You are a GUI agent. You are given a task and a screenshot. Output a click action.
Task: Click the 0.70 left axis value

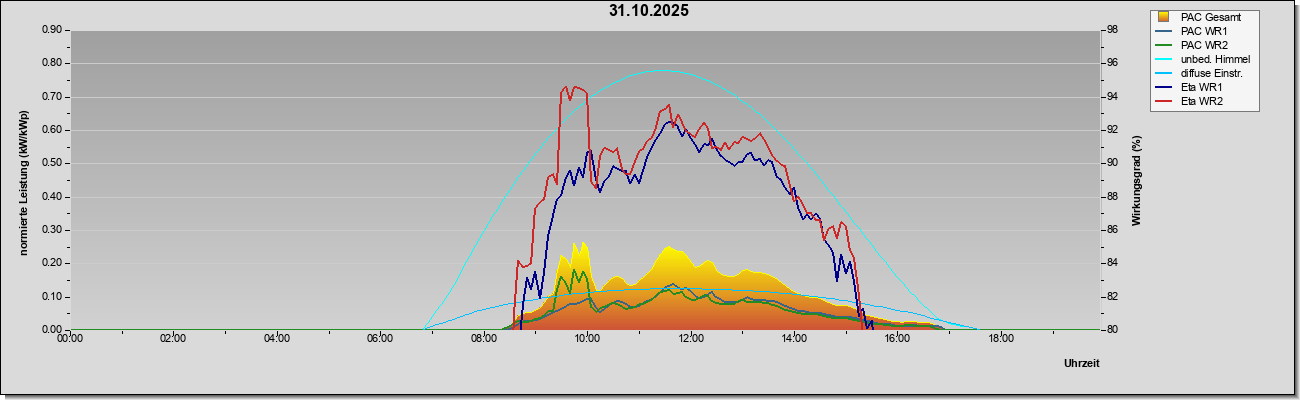(x=53, y=97)
